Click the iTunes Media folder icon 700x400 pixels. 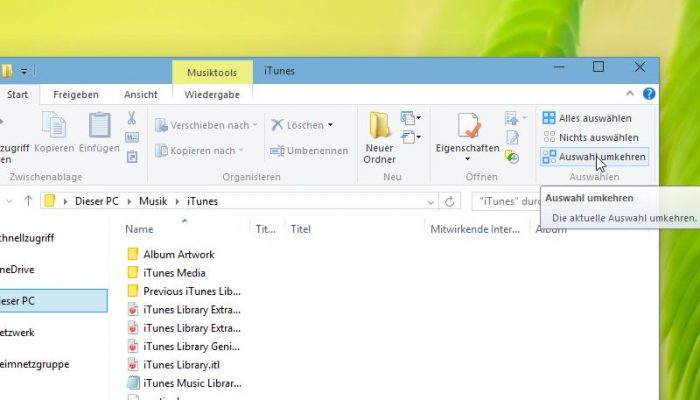coord(133,273)
